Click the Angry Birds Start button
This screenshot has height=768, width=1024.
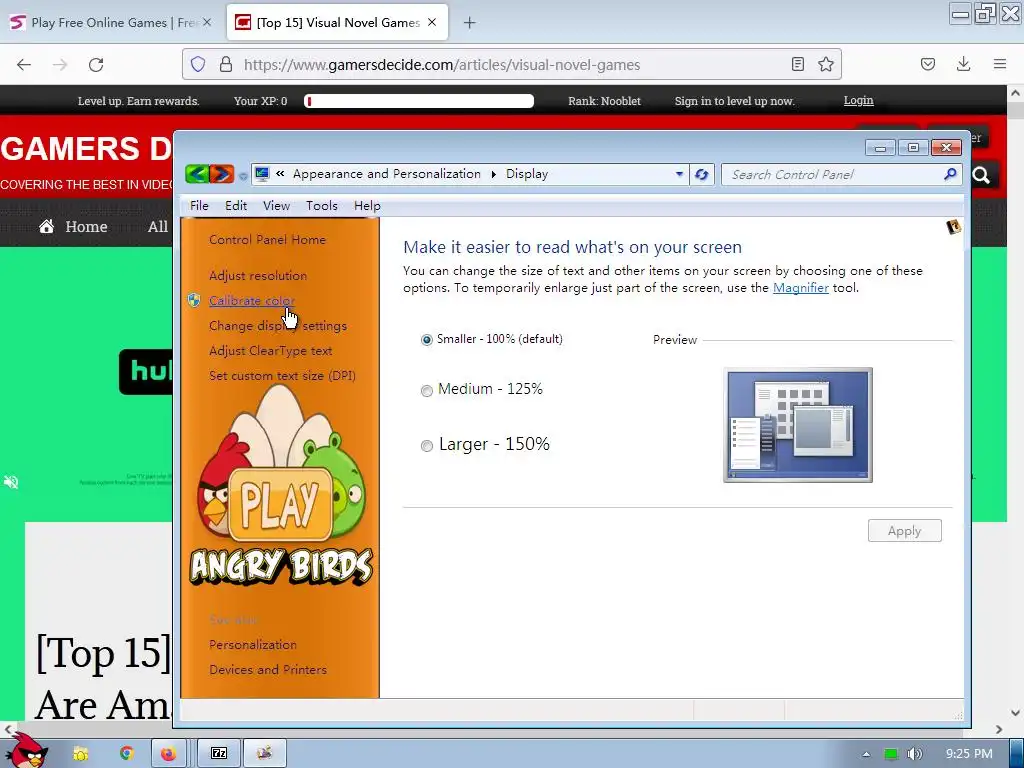tap(25, 751)
